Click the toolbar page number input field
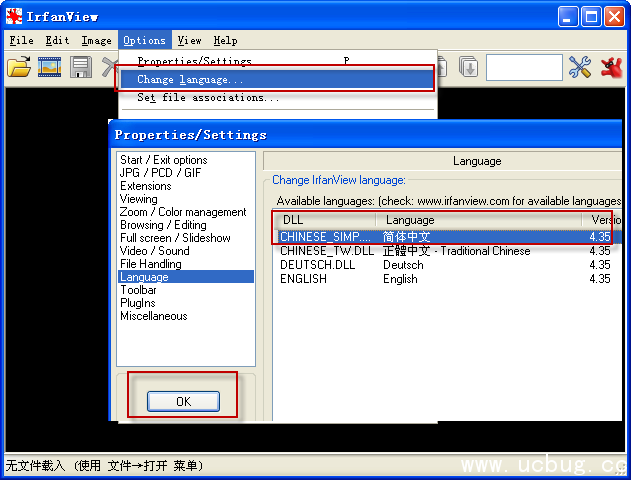 [x=524, y=67]
